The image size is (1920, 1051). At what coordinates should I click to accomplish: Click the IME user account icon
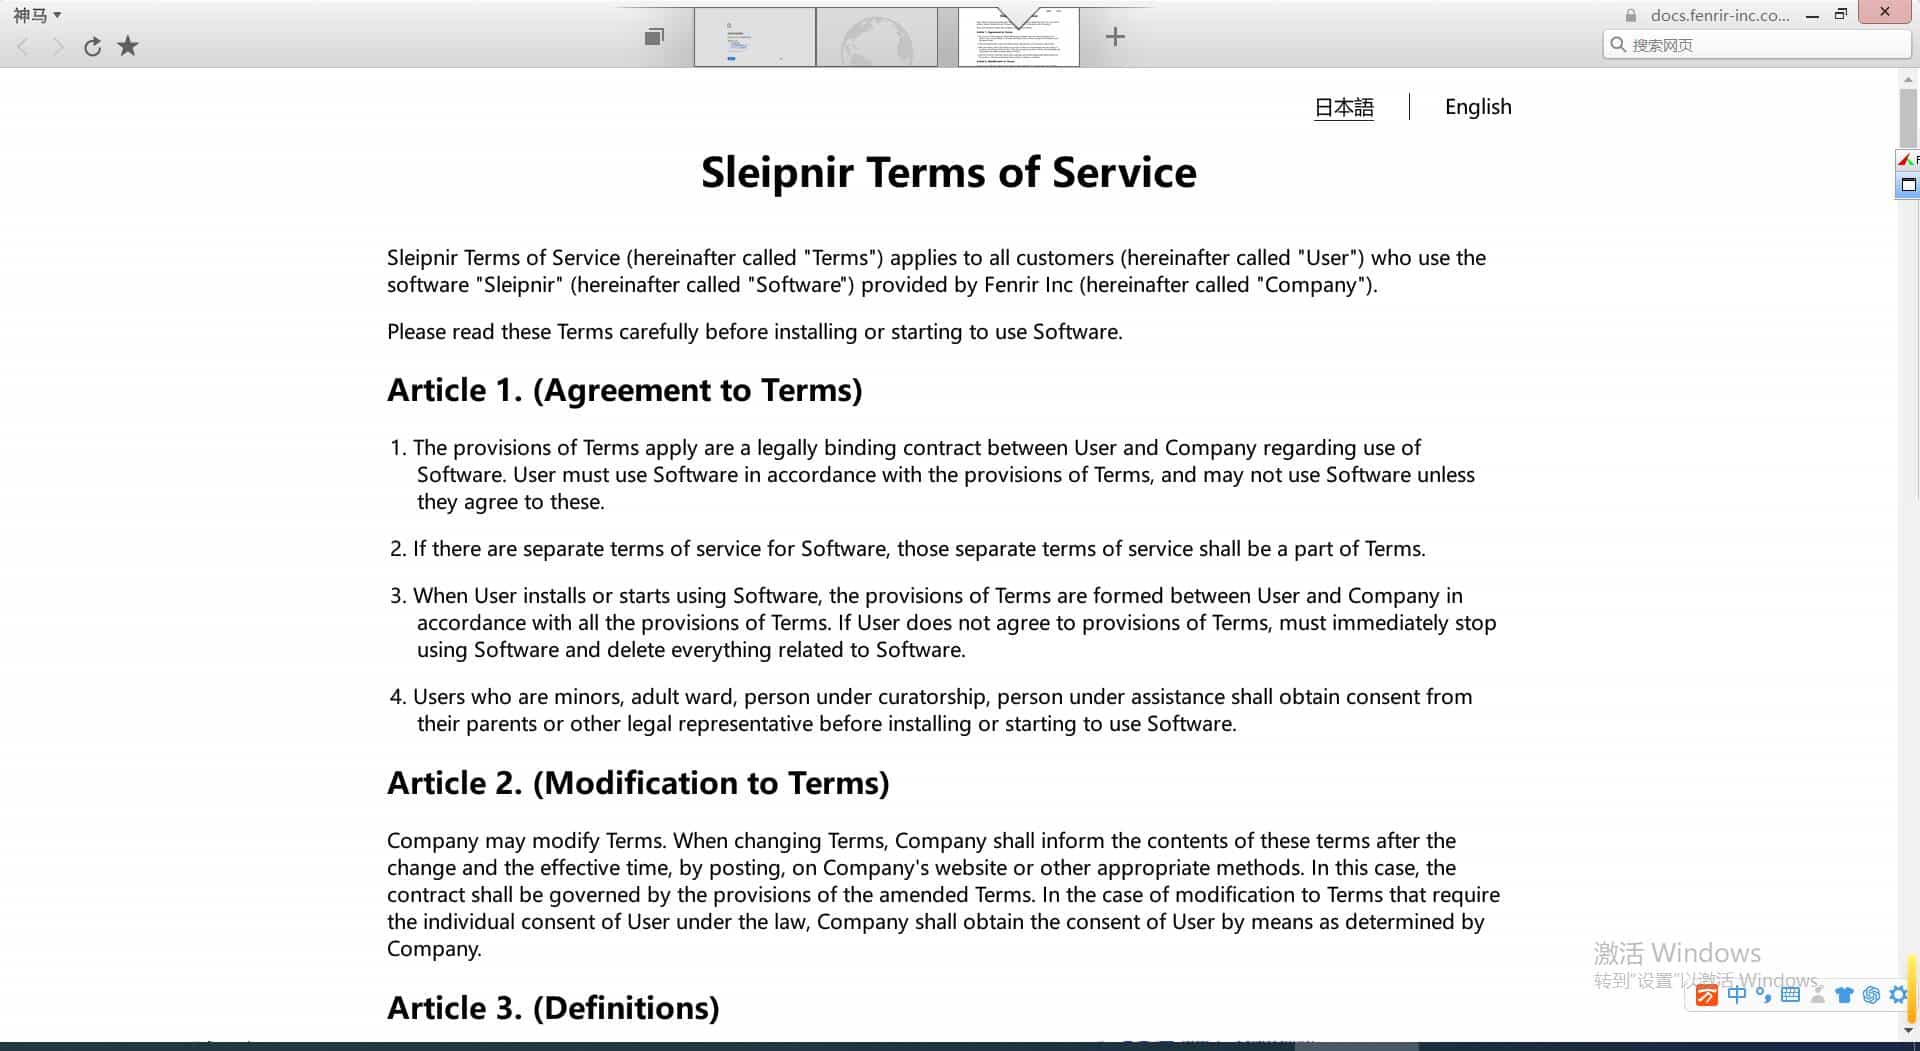click(1818, 995)
